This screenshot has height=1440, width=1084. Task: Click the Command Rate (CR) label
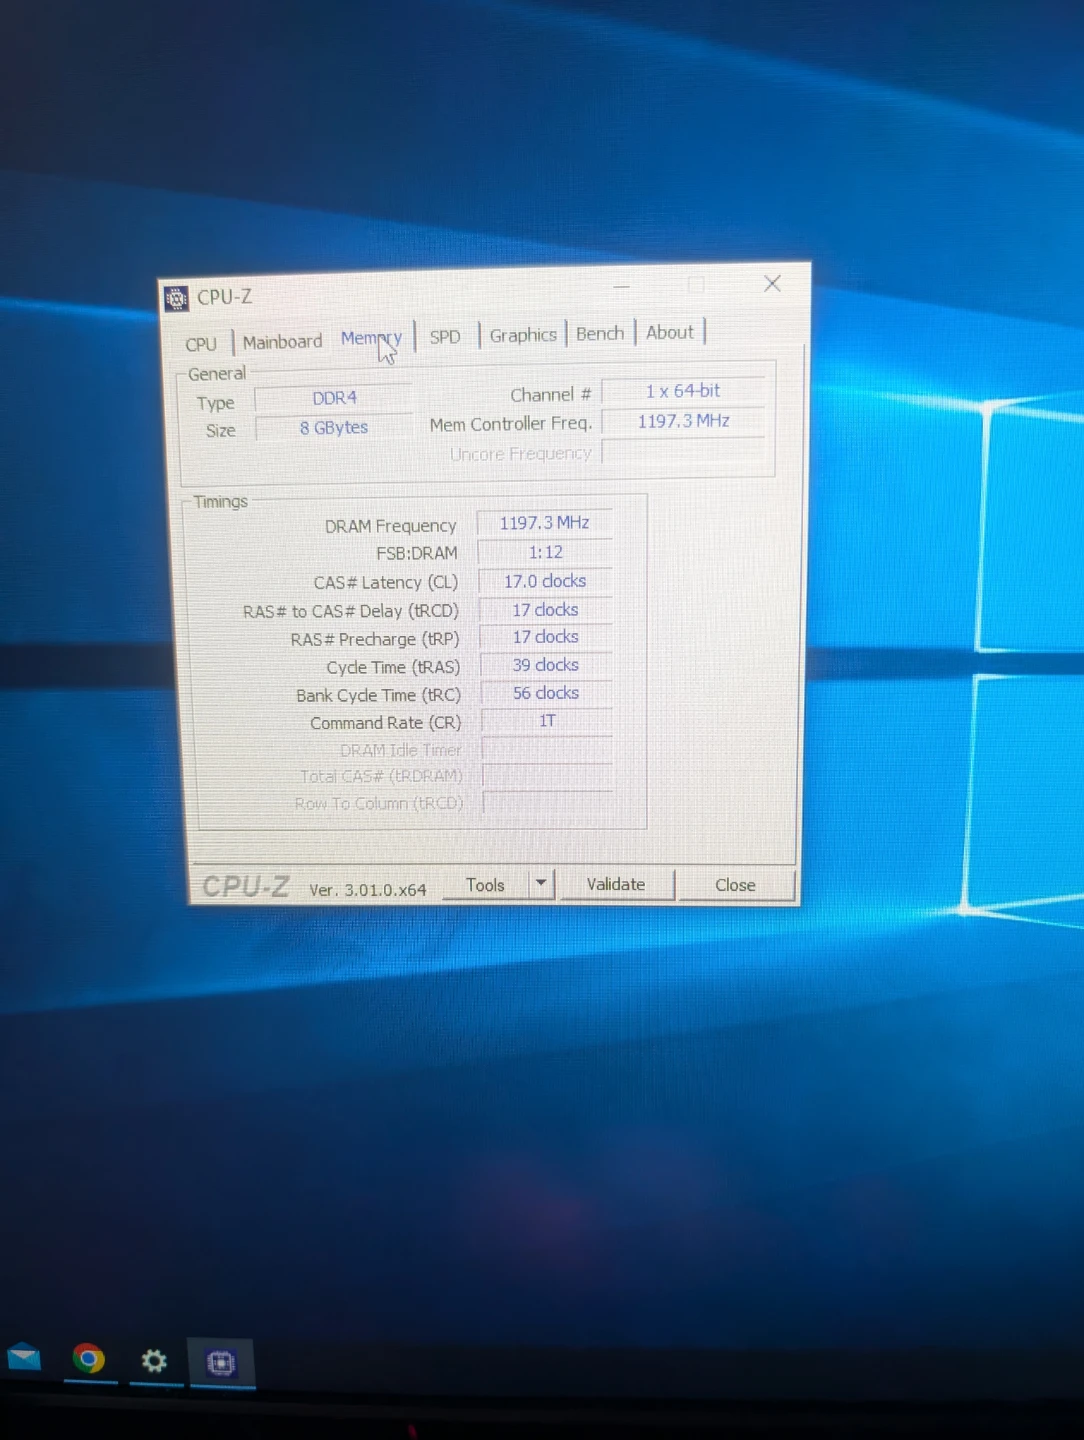385,723
